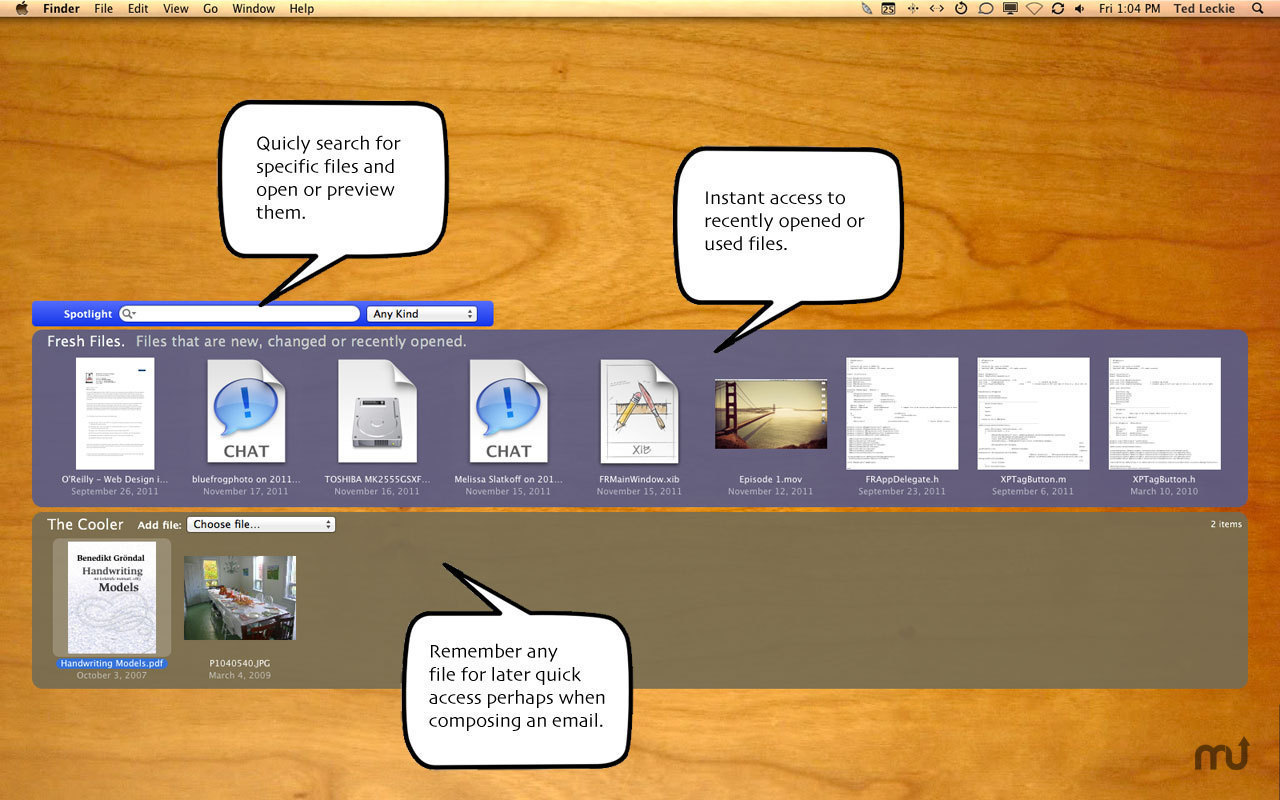The image size is (1280, 800).
Task: Open the Time Machine menu bar icon
Action: pos(961,9)
